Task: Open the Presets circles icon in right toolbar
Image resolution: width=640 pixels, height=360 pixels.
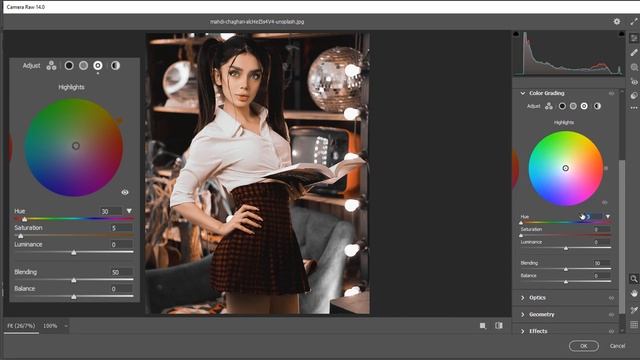Action: pos(633,96)
